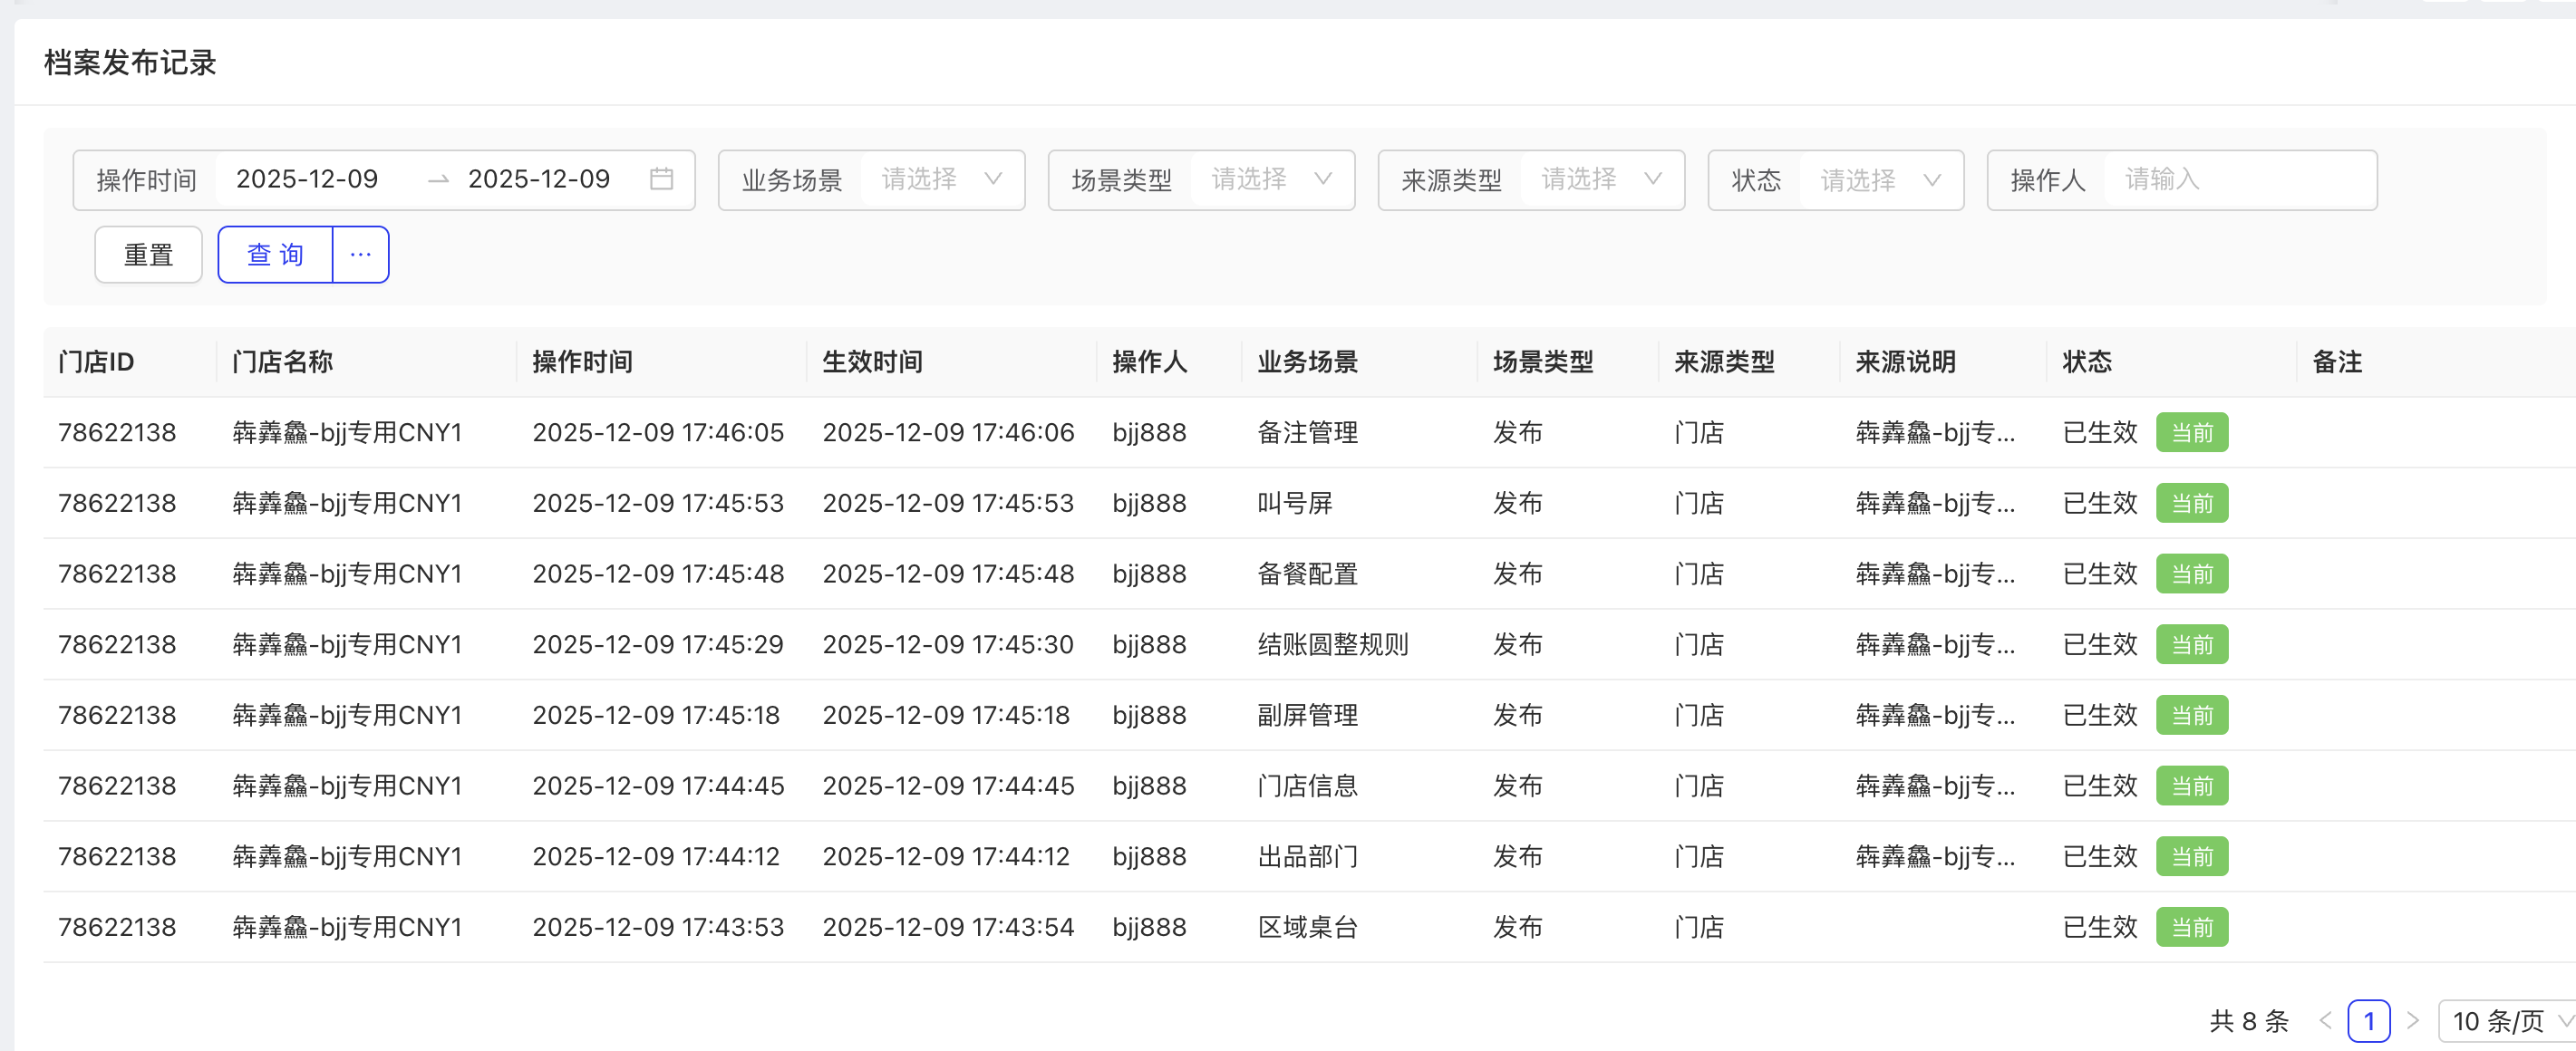
Task: Click the 操作时间 column header
Action: 582,362
